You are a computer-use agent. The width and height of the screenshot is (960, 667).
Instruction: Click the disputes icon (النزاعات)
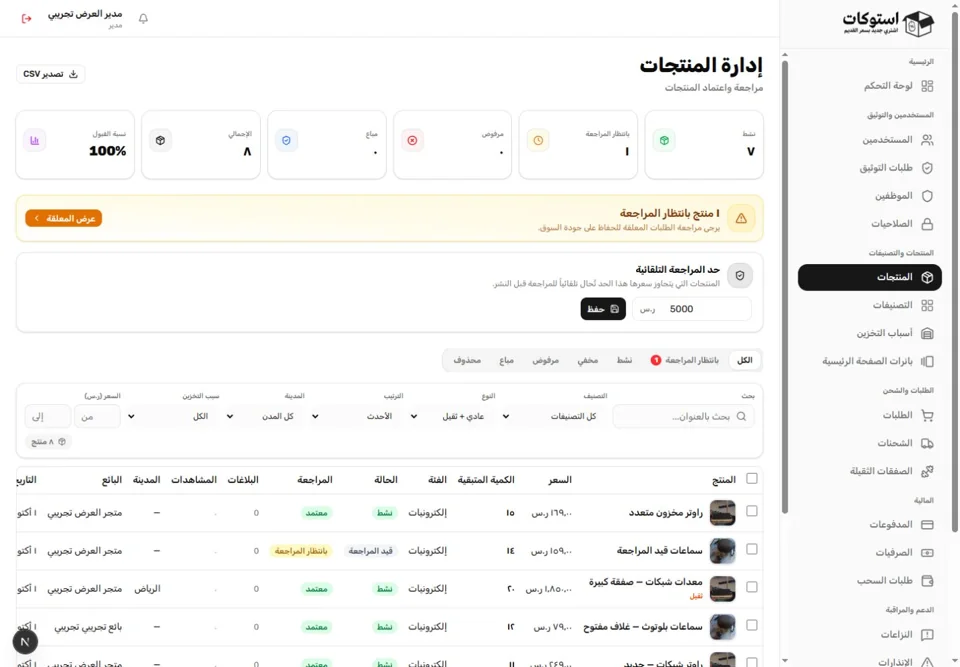tap(927, 635)
